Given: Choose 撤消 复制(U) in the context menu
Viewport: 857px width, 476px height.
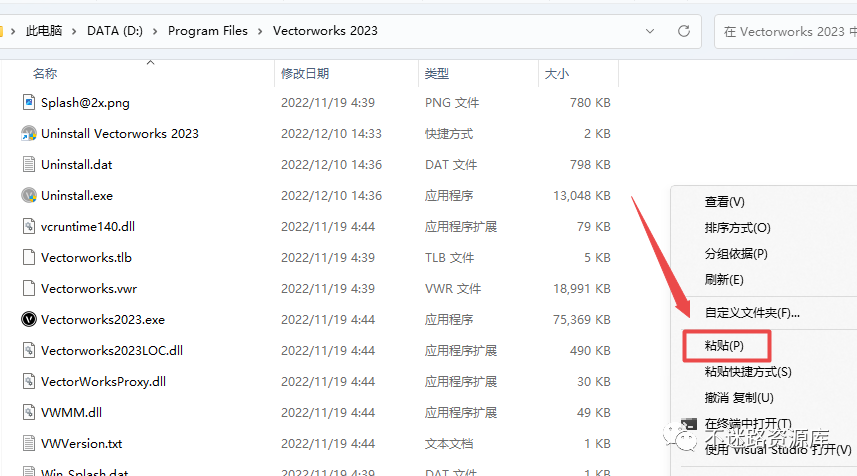Looking at the screenshot, I should tap(739, 398).
